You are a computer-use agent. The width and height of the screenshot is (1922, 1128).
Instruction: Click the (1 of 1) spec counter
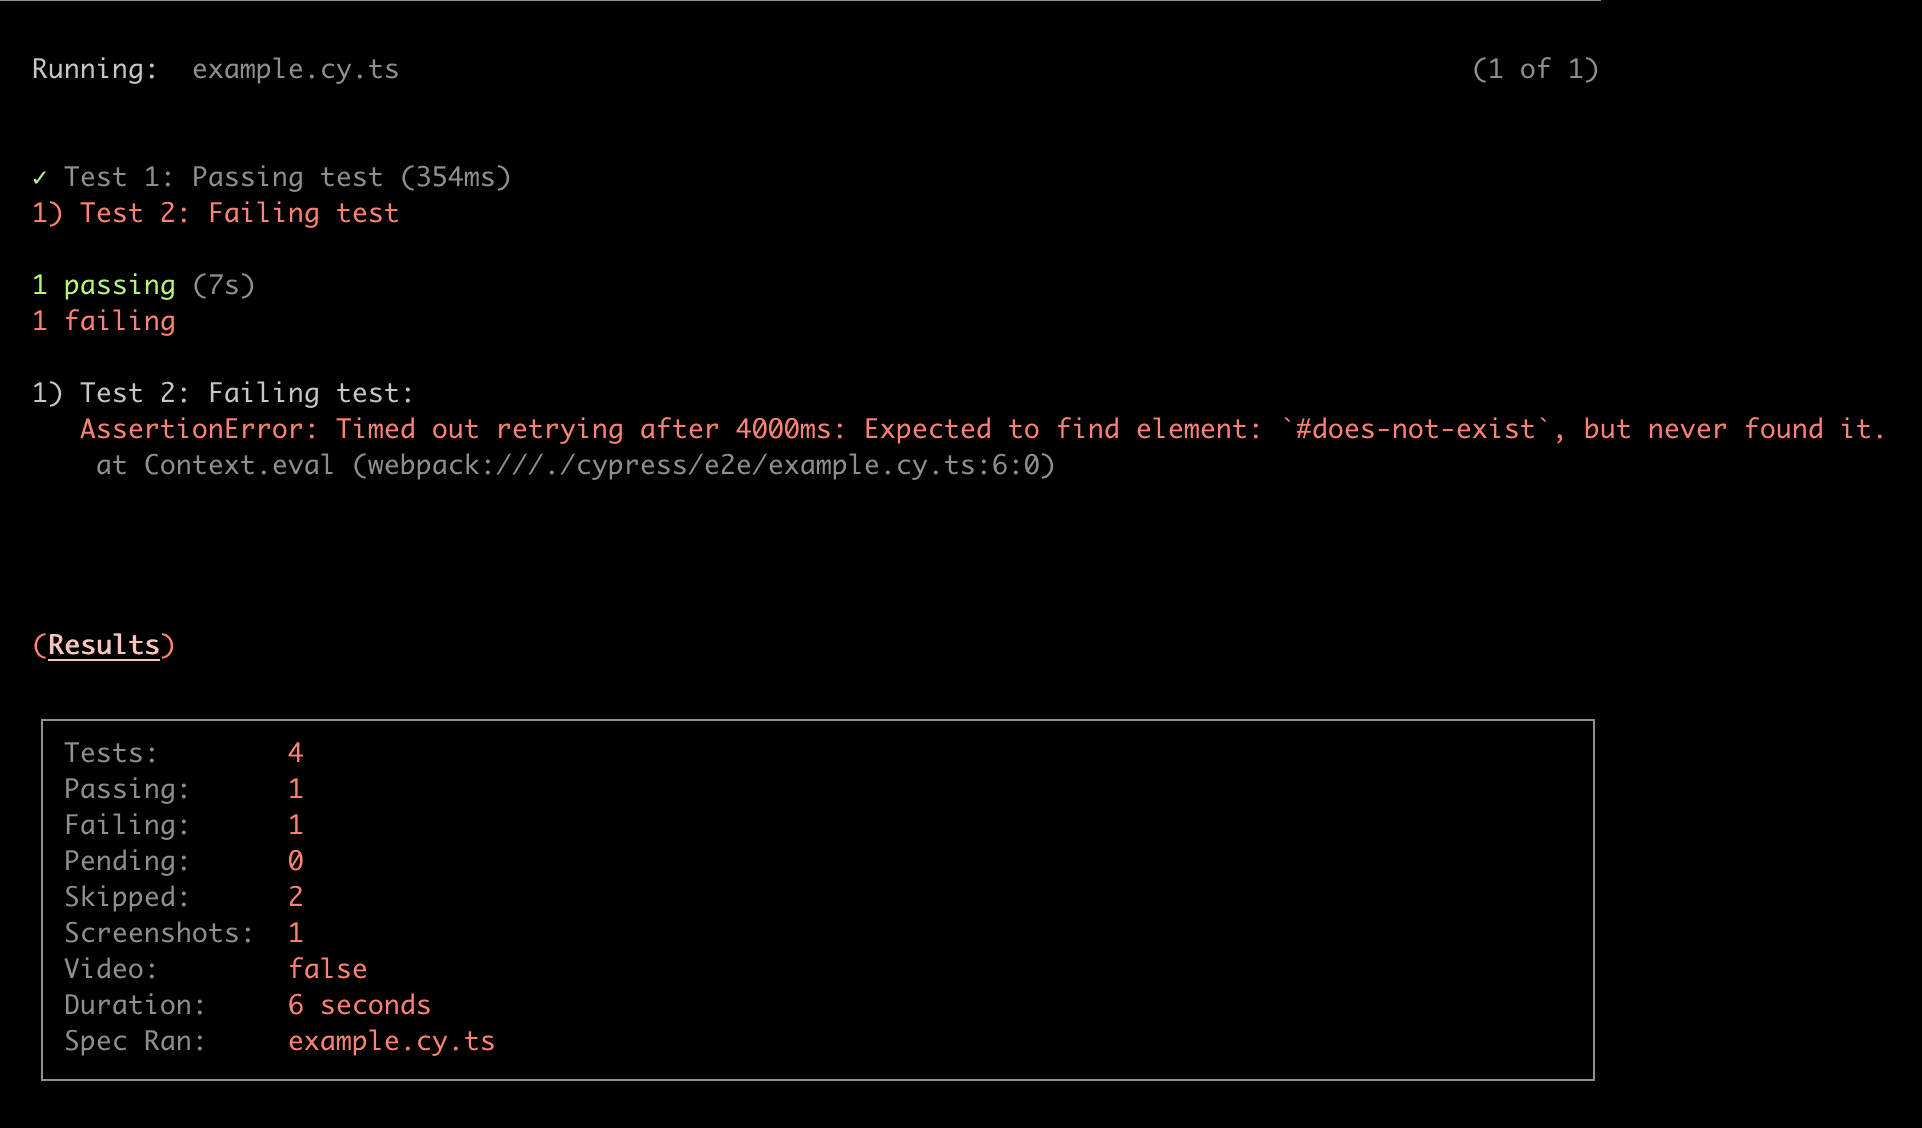(1535, 69)
